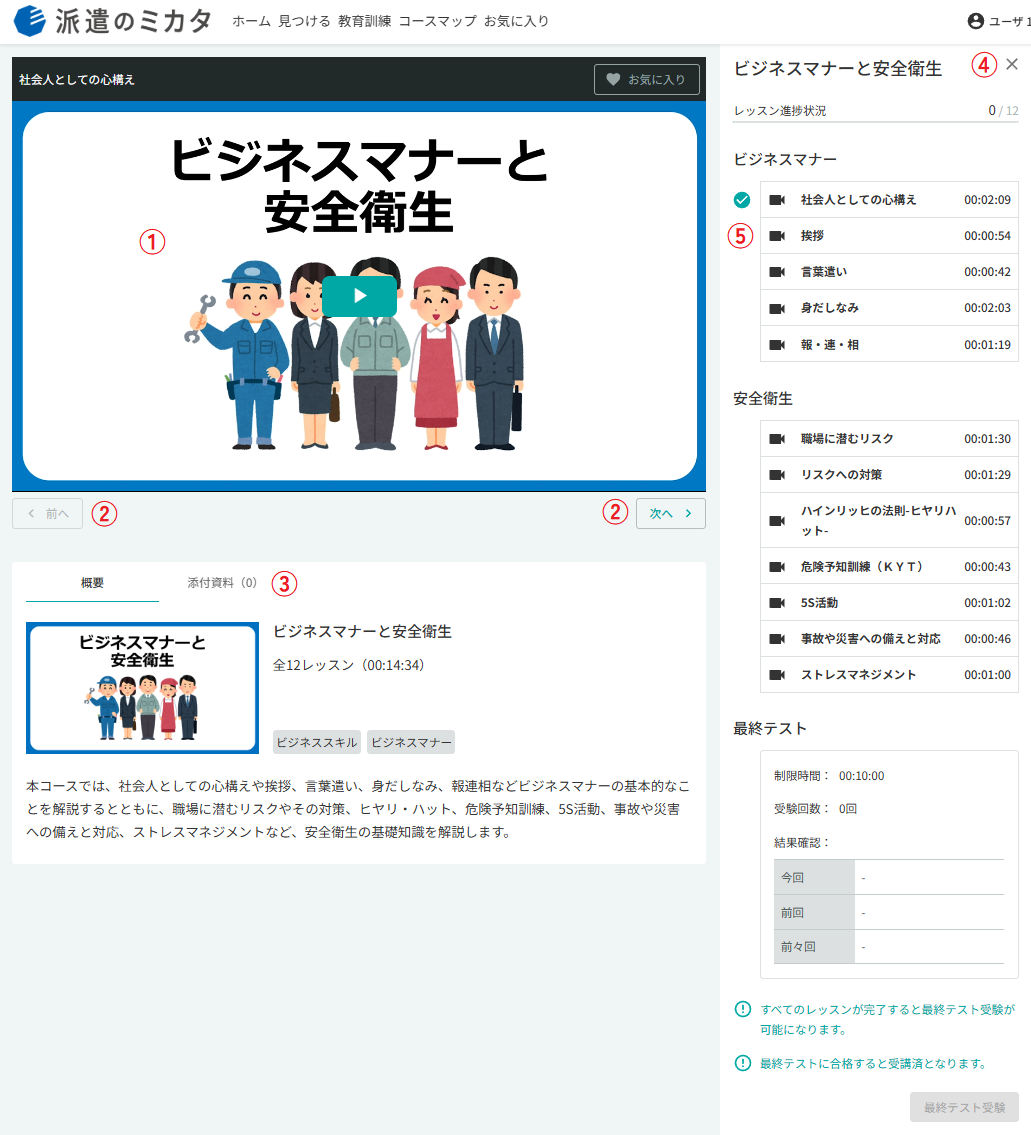The width and height of the screenshot is (1031, 1135).
Task: Click video camera icon for 挨拶 lesson
Action: point(777,236)
